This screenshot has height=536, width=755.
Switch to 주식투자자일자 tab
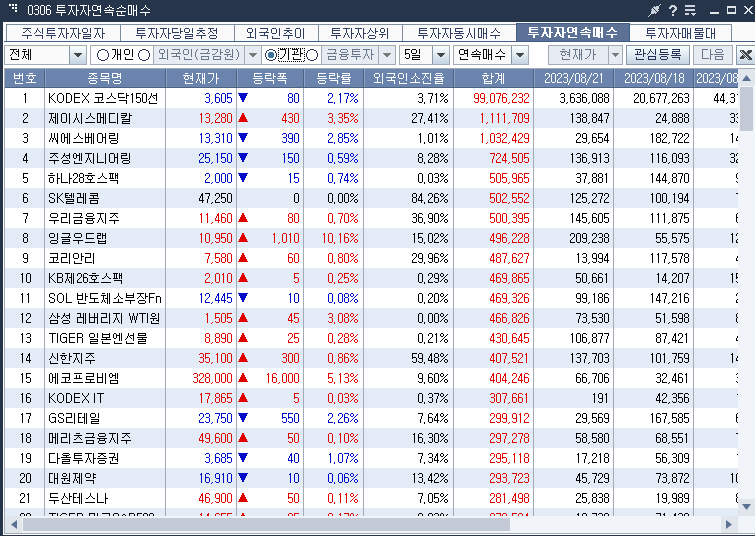click(63, 33)
